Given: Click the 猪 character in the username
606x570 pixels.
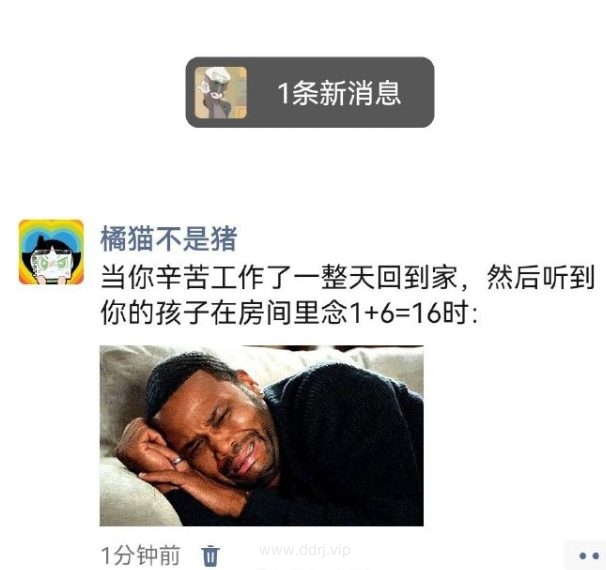Looking at the screenshot, I should tap(223, 240).
